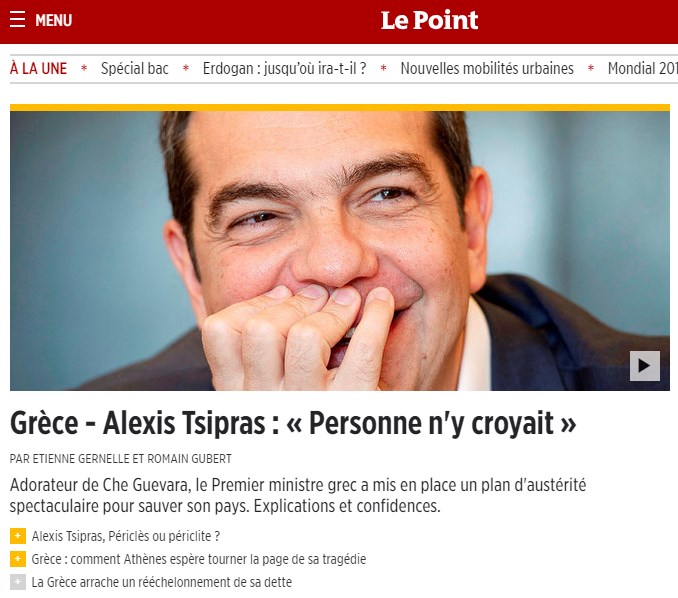678x598 pixels.
Task: Open the headline Personne n'y croyait
Action: coord(293,423)
